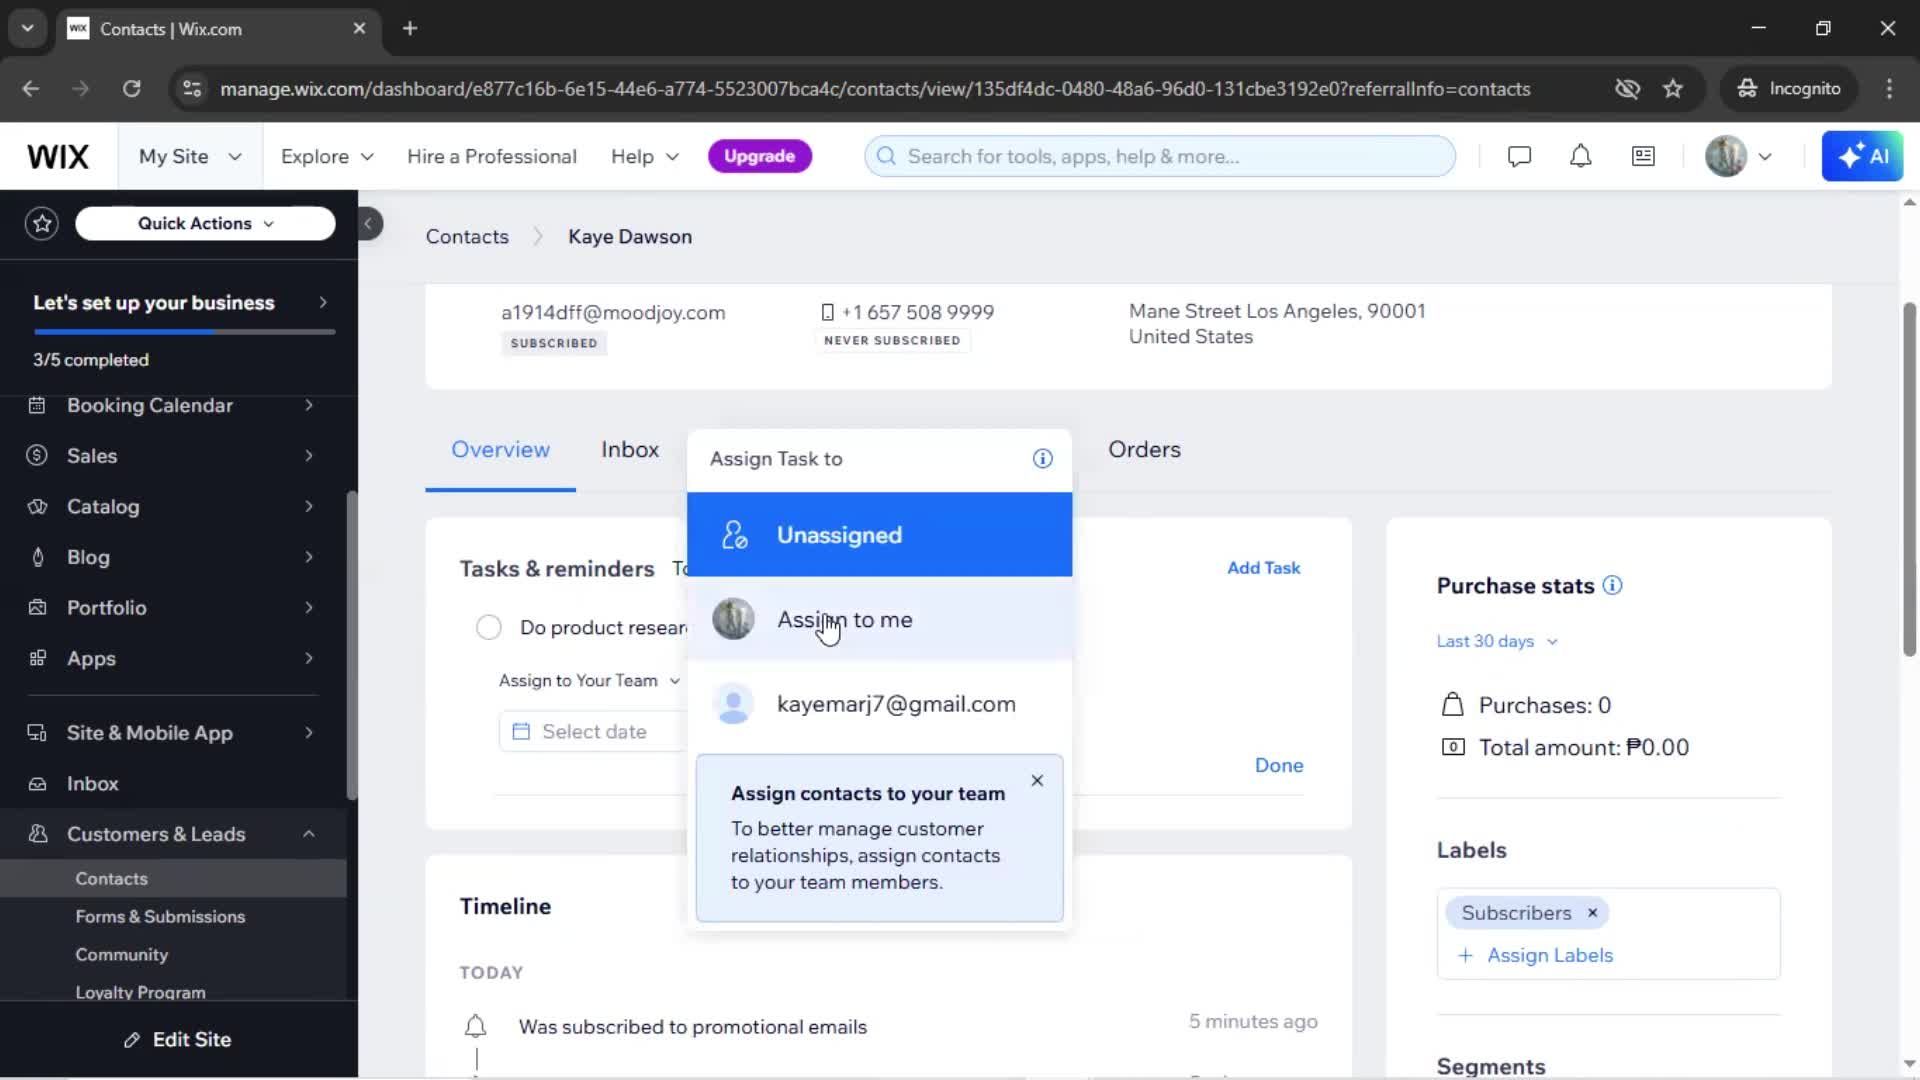Go back with the browser back arrow
The image size is (1920, 1080).
pyautogui.click(x=31, y=89)
